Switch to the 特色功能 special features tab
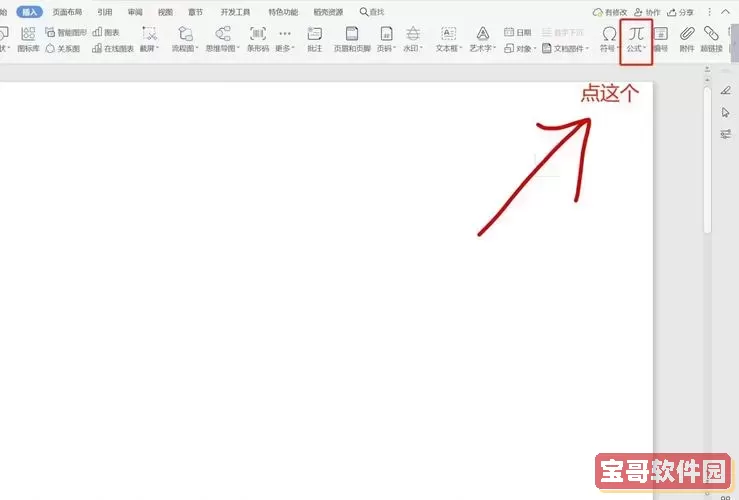The height and width of the screenshot is (500, 739). (283, 12)
